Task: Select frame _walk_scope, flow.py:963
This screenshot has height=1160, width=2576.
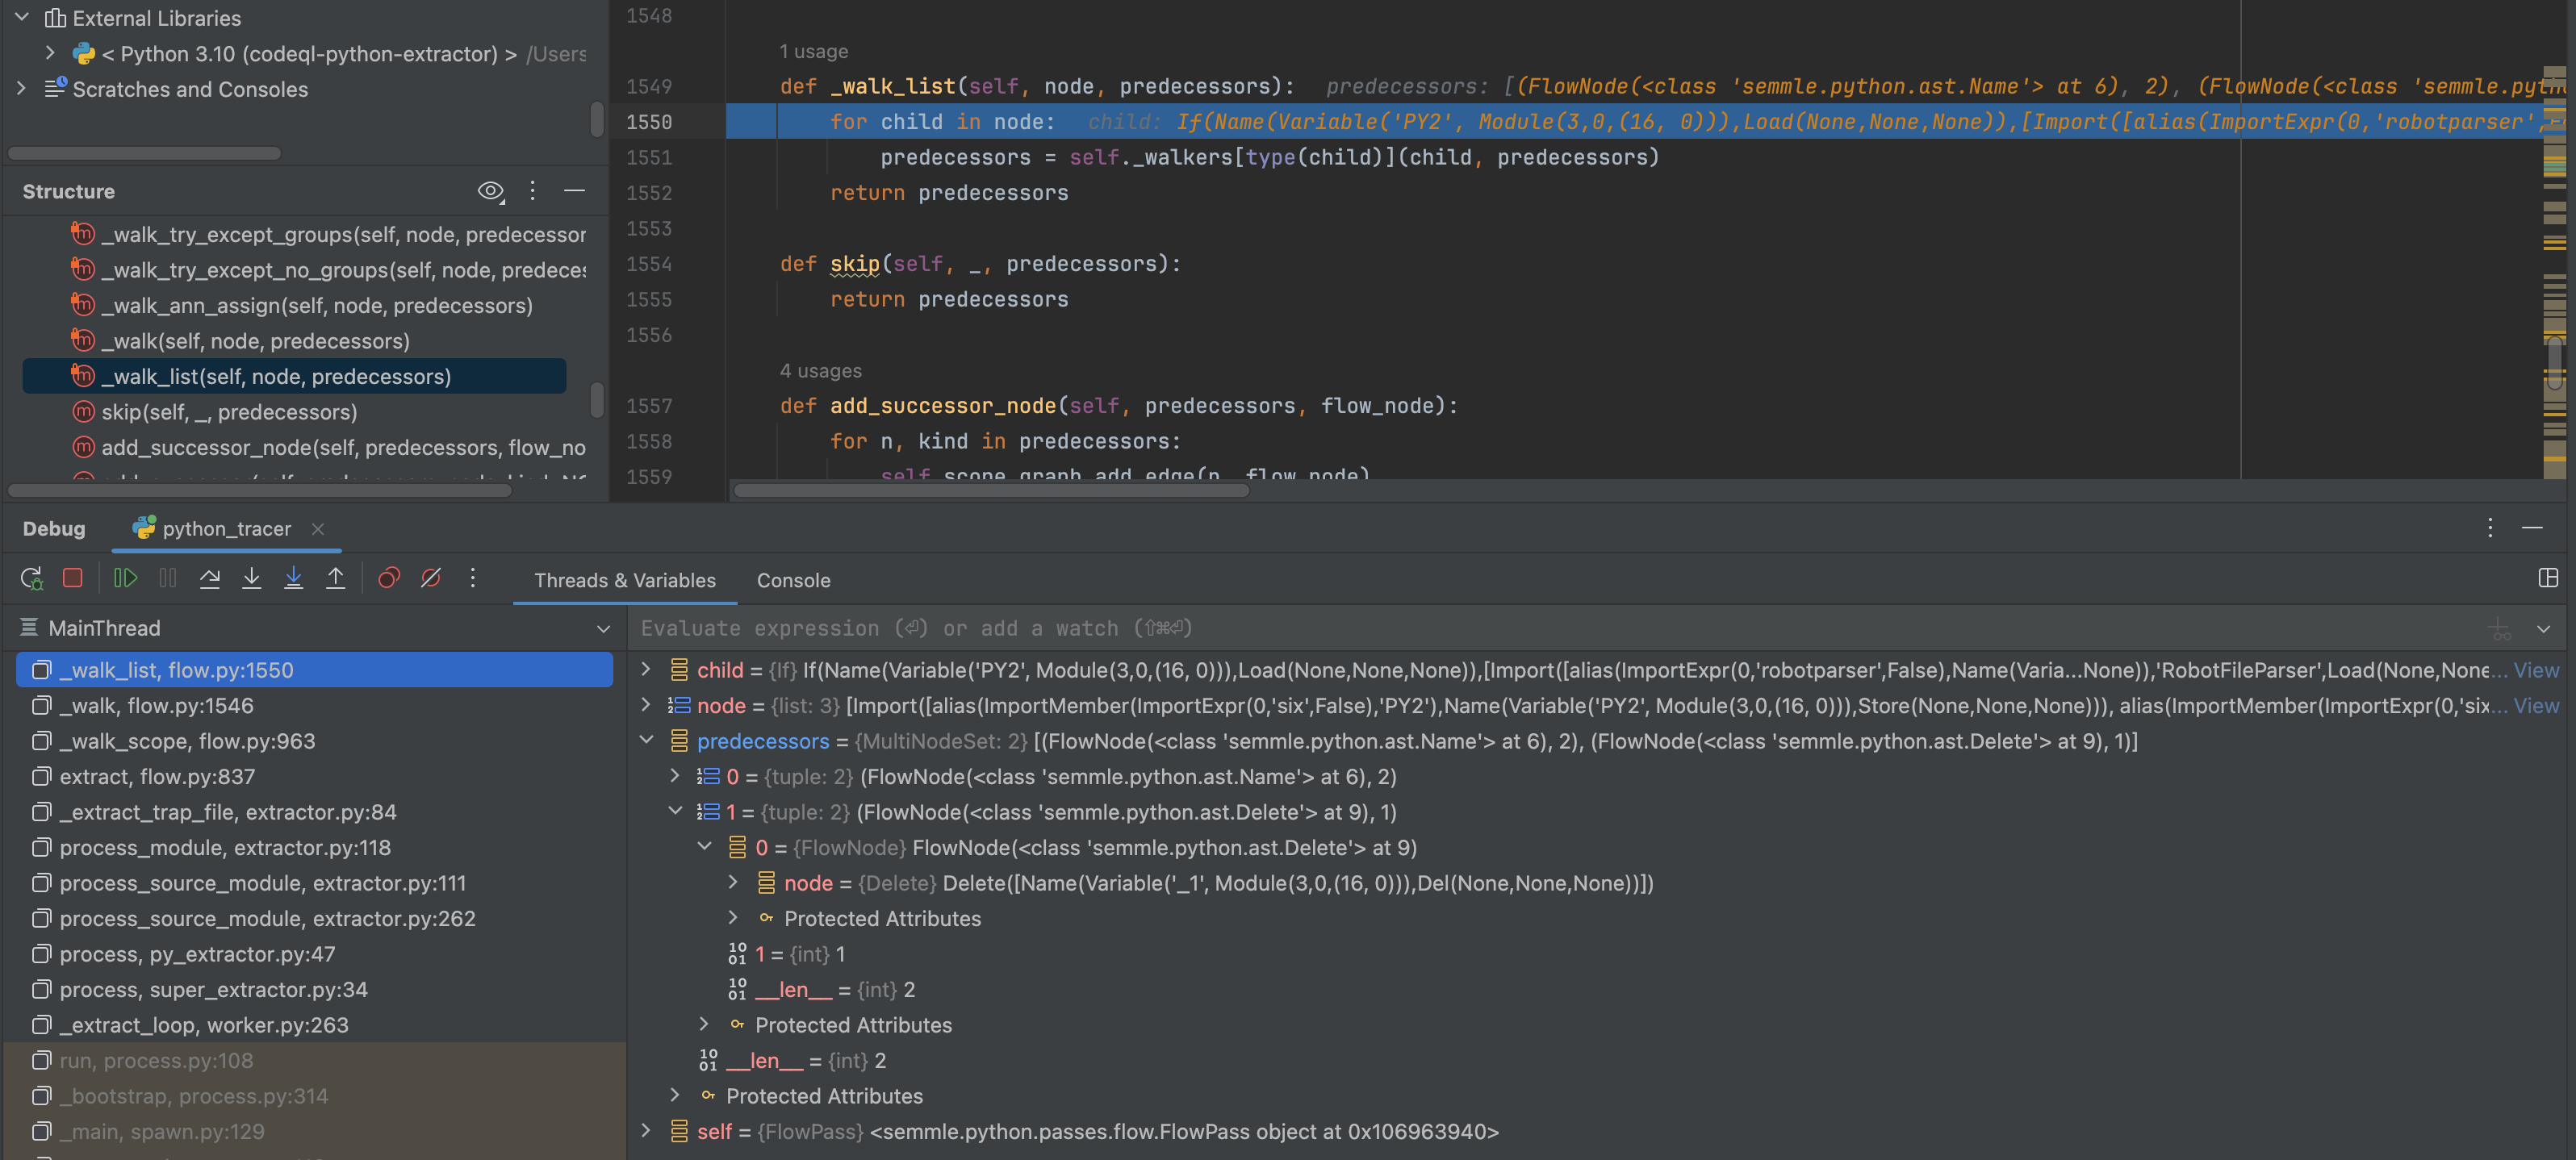Action: pyautogui.click(x=313, y=741)
